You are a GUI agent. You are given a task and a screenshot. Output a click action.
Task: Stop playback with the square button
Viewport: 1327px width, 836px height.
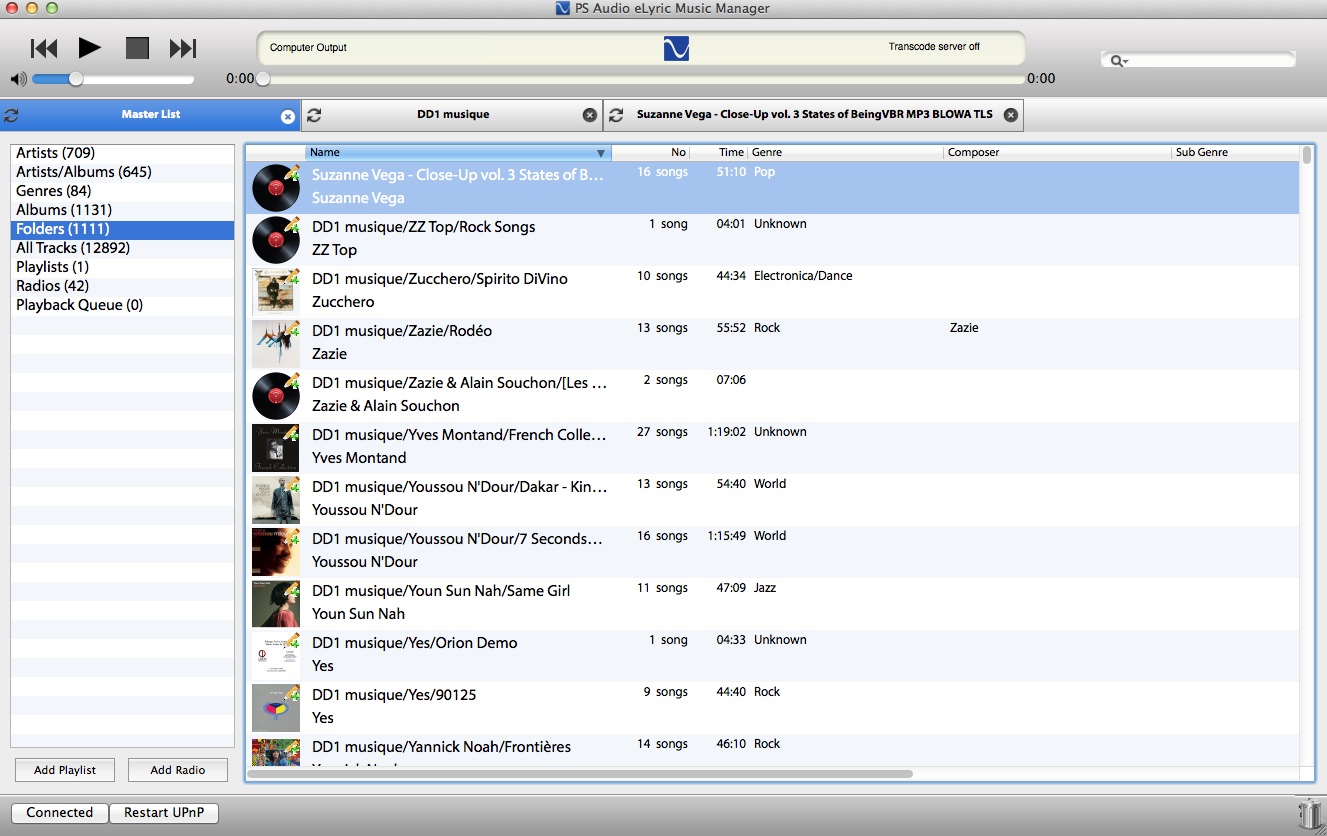pyautogui.click(x=137, y=48)
